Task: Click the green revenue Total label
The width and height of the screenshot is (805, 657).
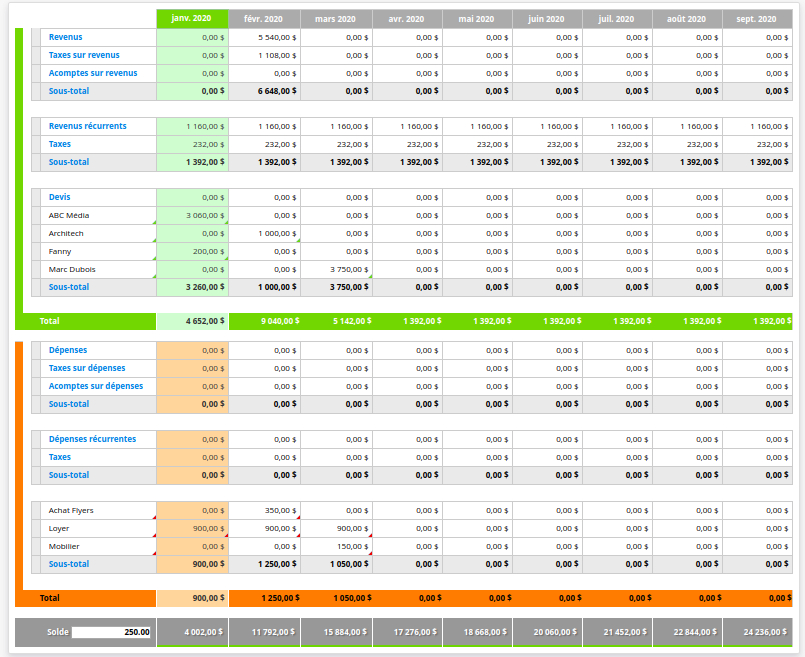Action: (49, 321)
